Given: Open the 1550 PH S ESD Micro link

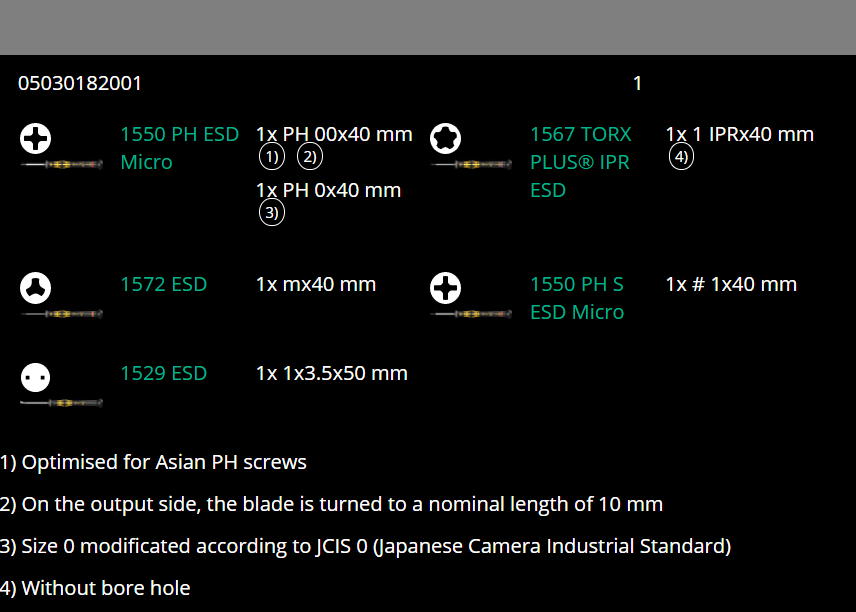Looking at the screenshot, I should [x=577, y=298].
